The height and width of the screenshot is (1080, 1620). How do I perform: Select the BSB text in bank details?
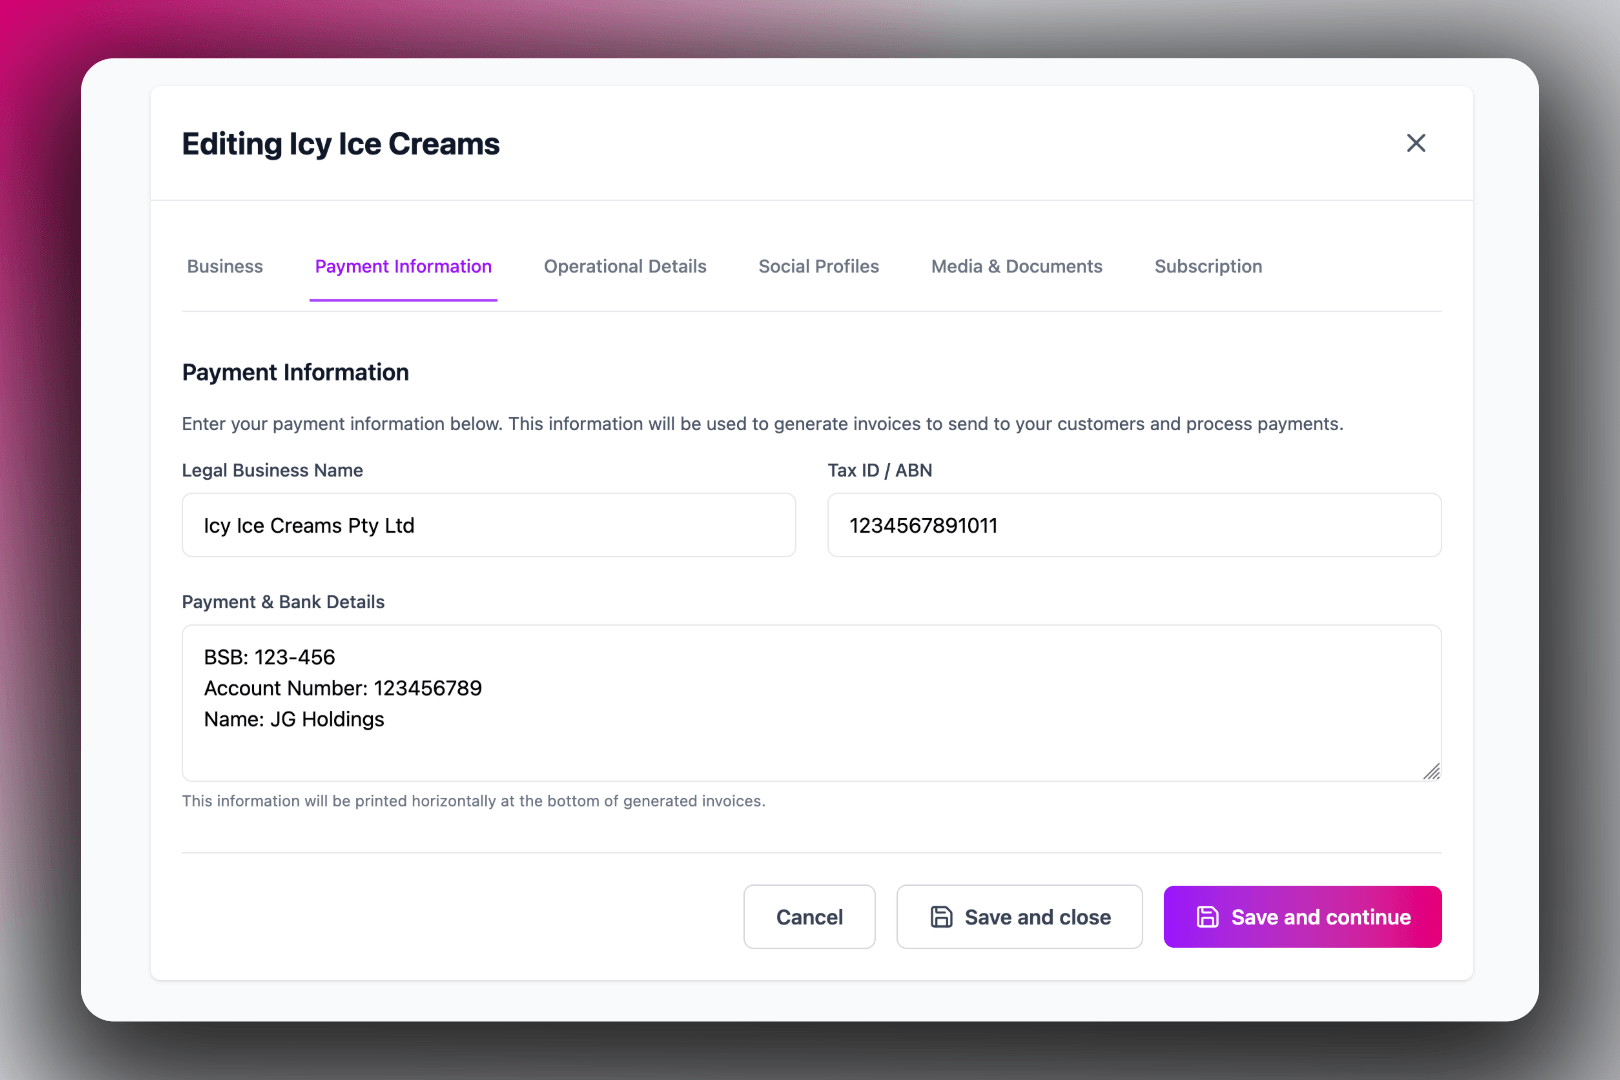pos(268,657)
